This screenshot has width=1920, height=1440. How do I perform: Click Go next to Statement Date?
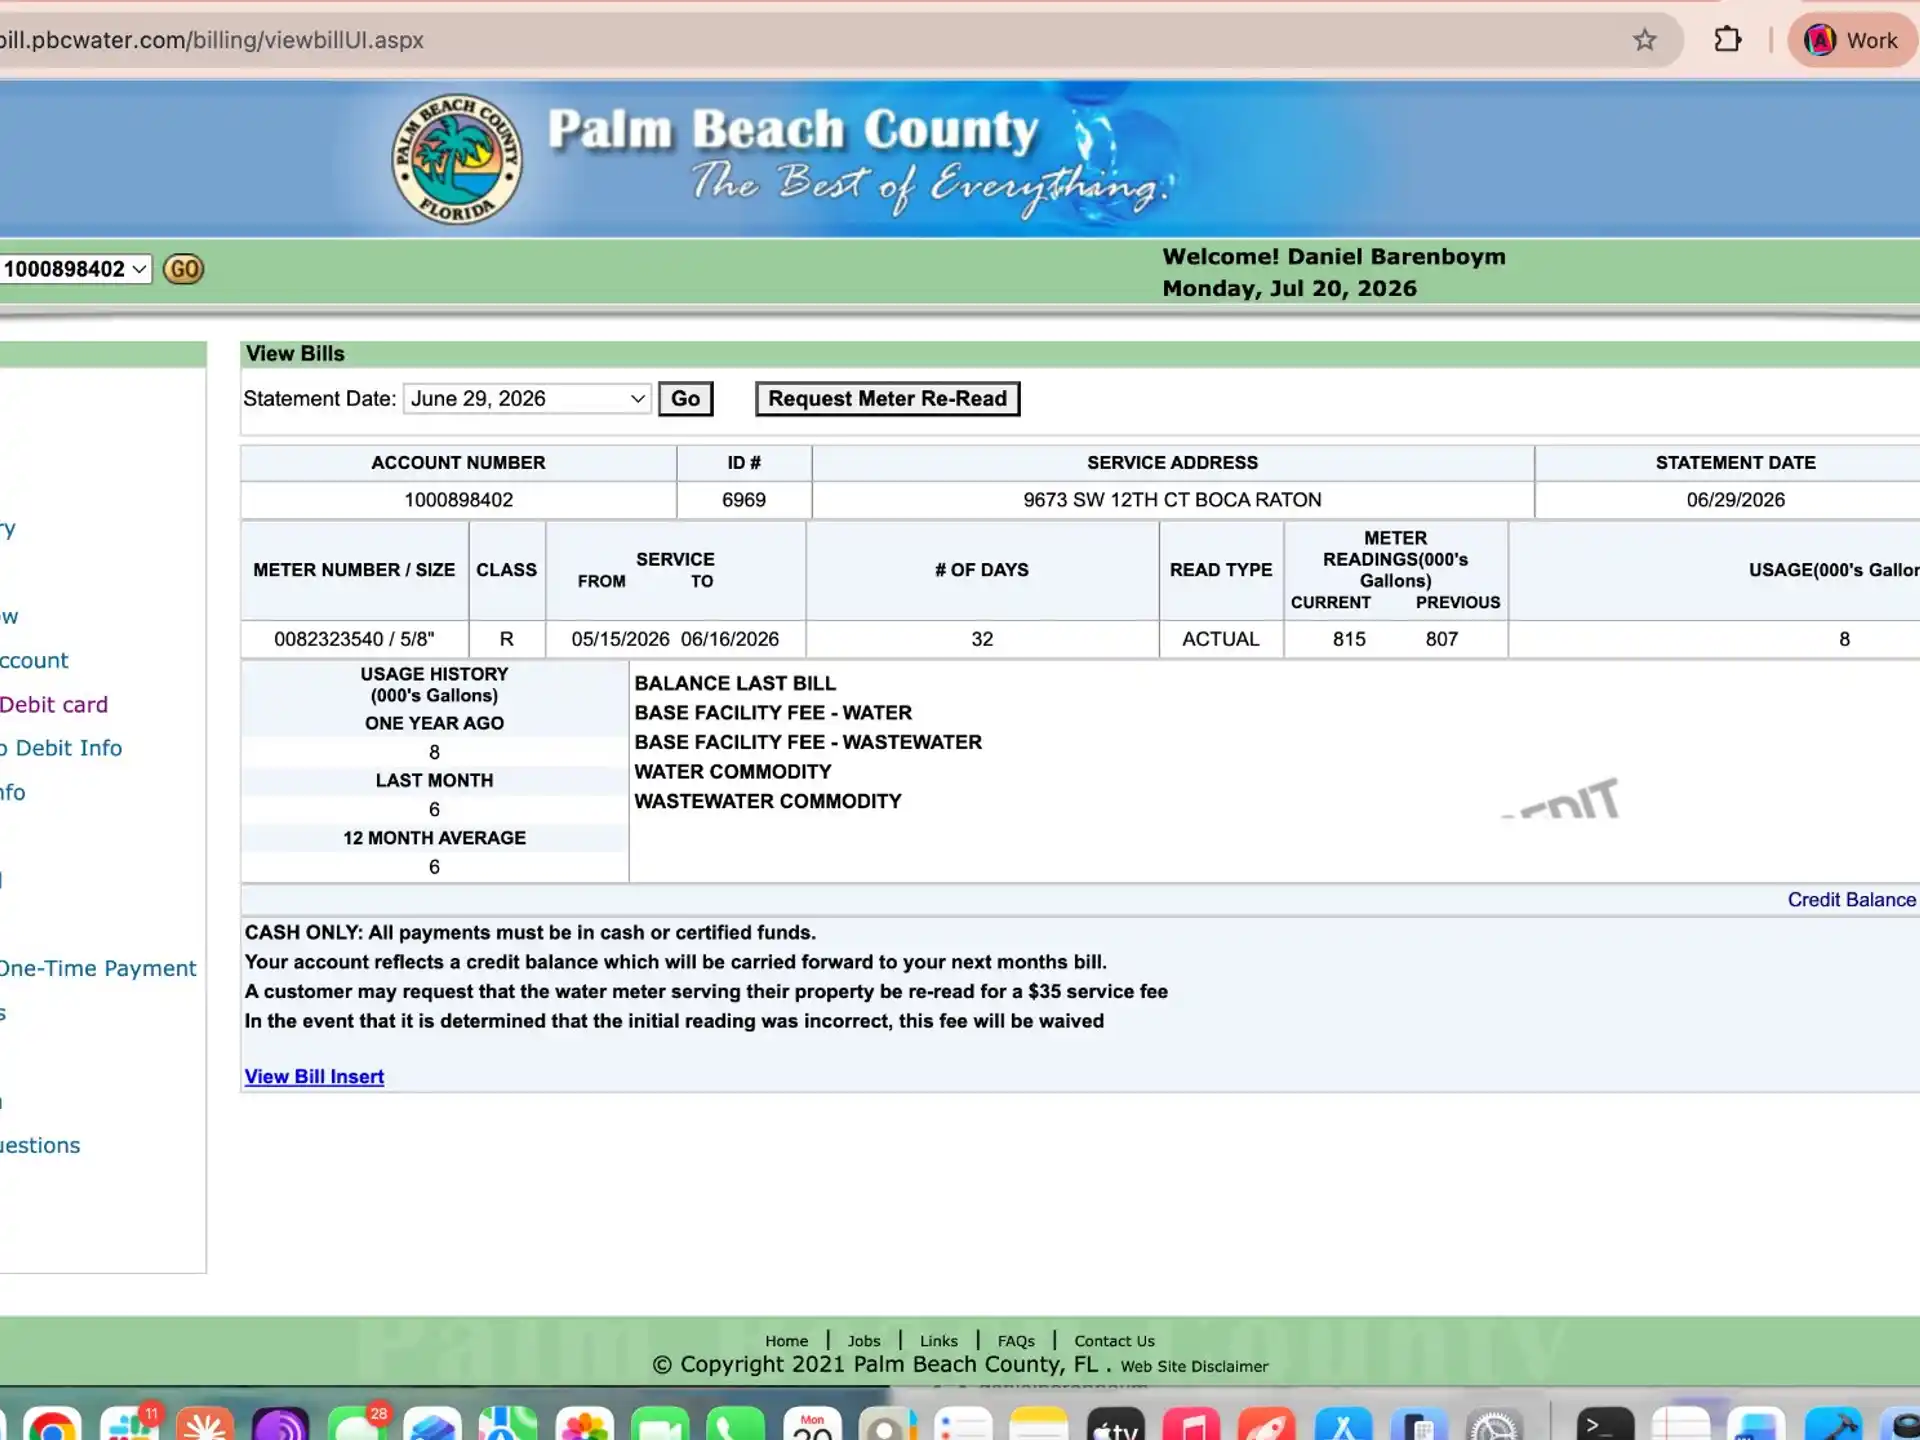[685, 398]
